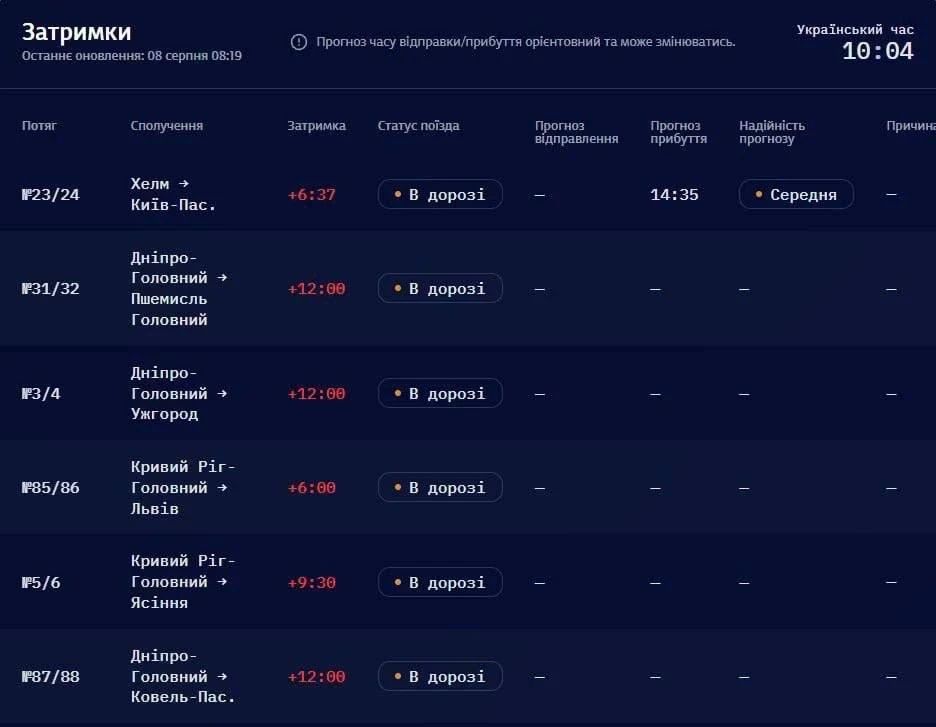Click the arrow in Дніпро to Пшемисль route
Viewport: 936px width, 727px height.
coord(222,278)
